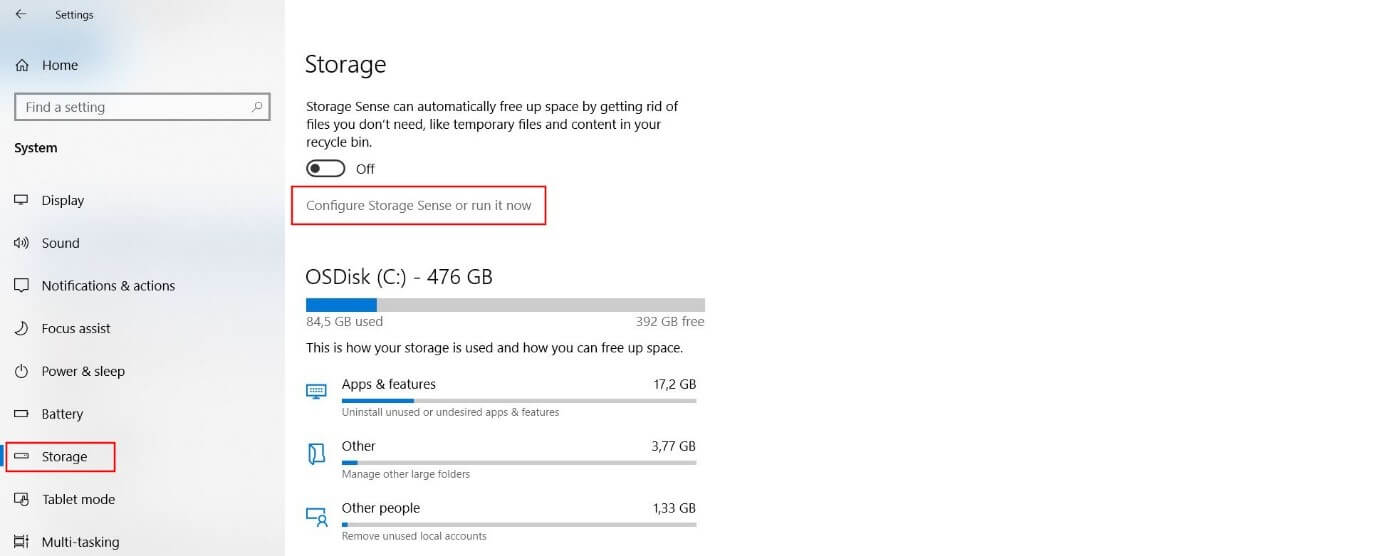Click the search magnifier icon
This screenshot has width=1388, height=556.
(257, 107)
